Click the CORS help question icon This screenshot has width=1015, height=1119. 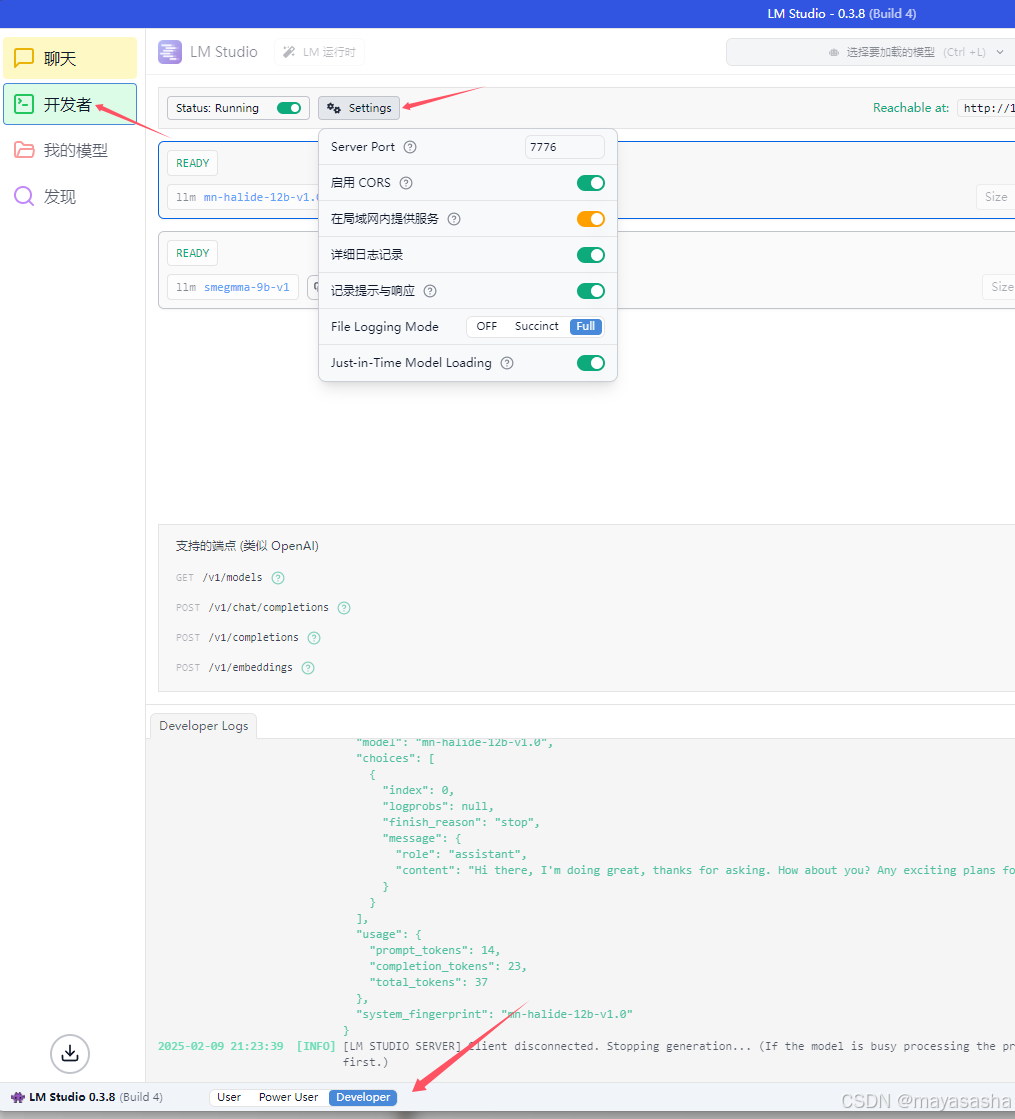(406, 183)
